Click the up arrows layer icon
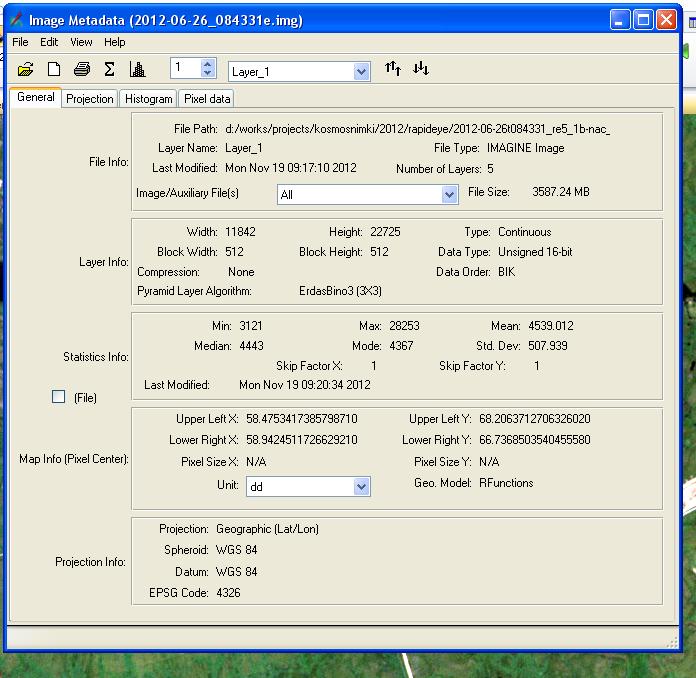The image size is (696, 678). pyautogui.click(x=393, y=69)
